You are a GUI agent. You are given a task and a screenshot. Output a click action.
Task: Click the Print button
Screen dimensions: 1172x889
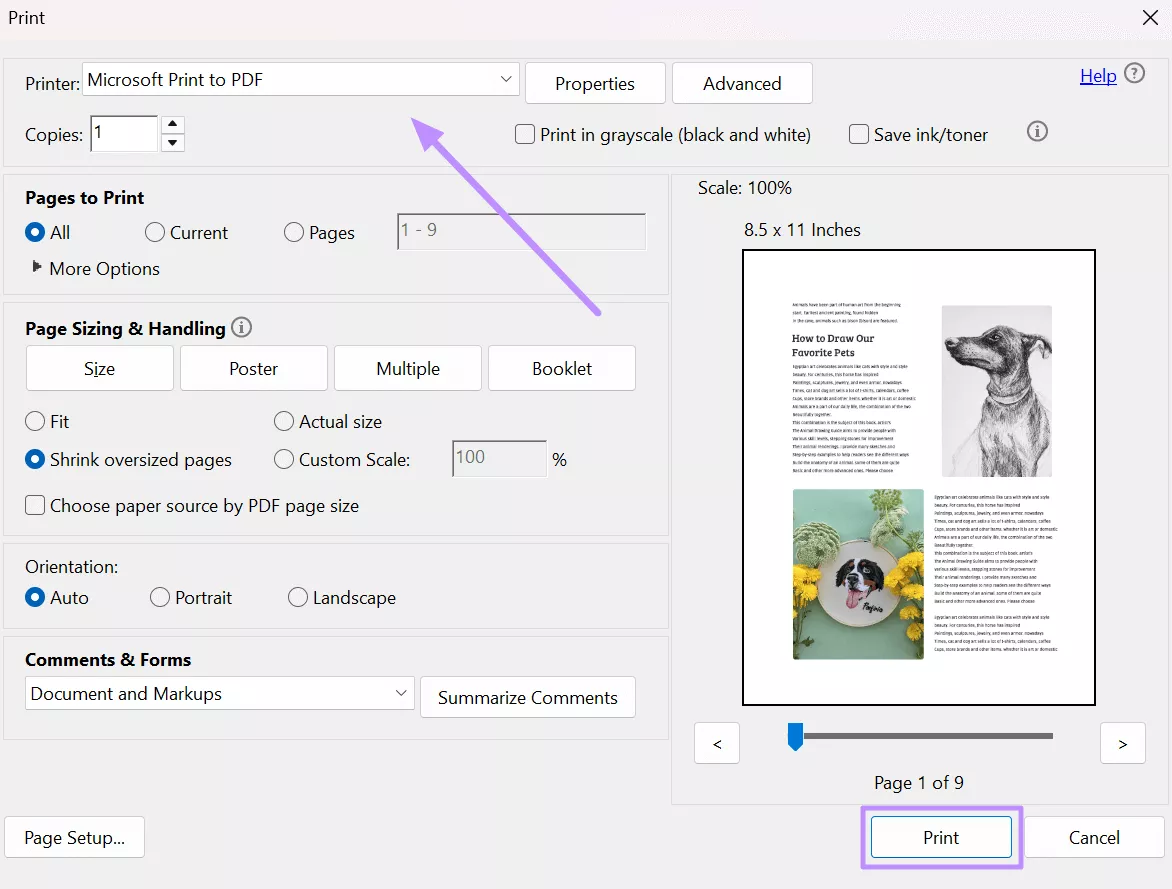pyautogui.click(x=940, y=837)
